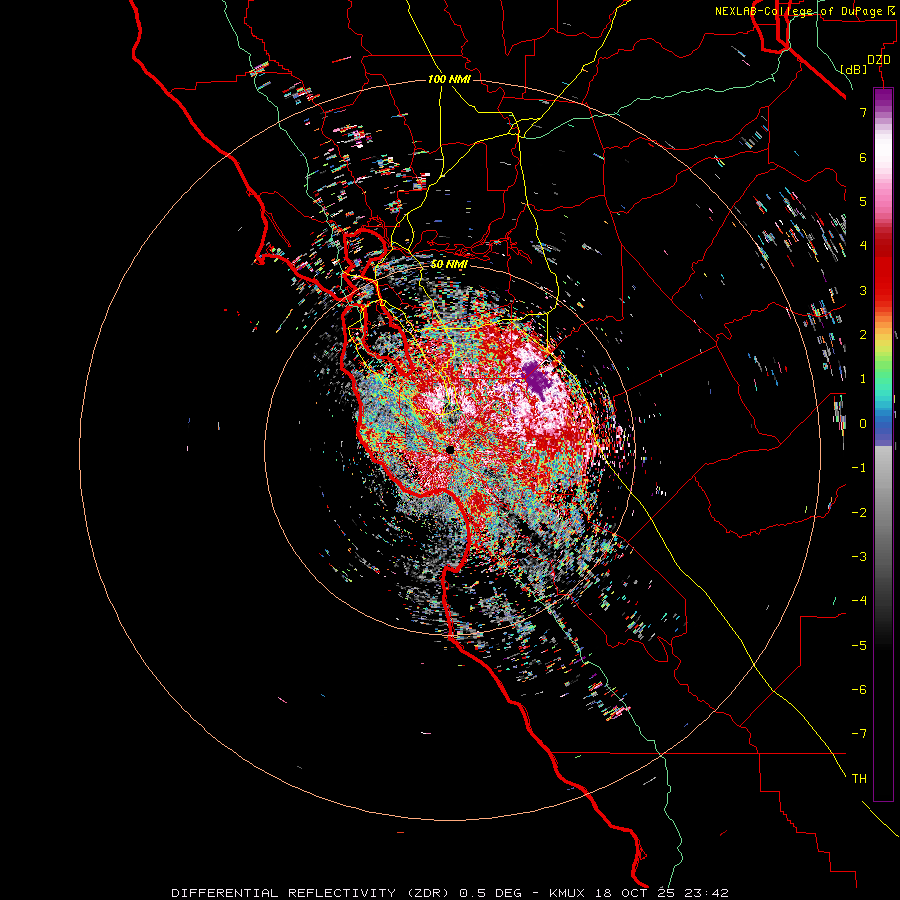The width and height of the screenshot is (900, 900).
Task: Click the "[dB]" unit label
Action: 854,69
